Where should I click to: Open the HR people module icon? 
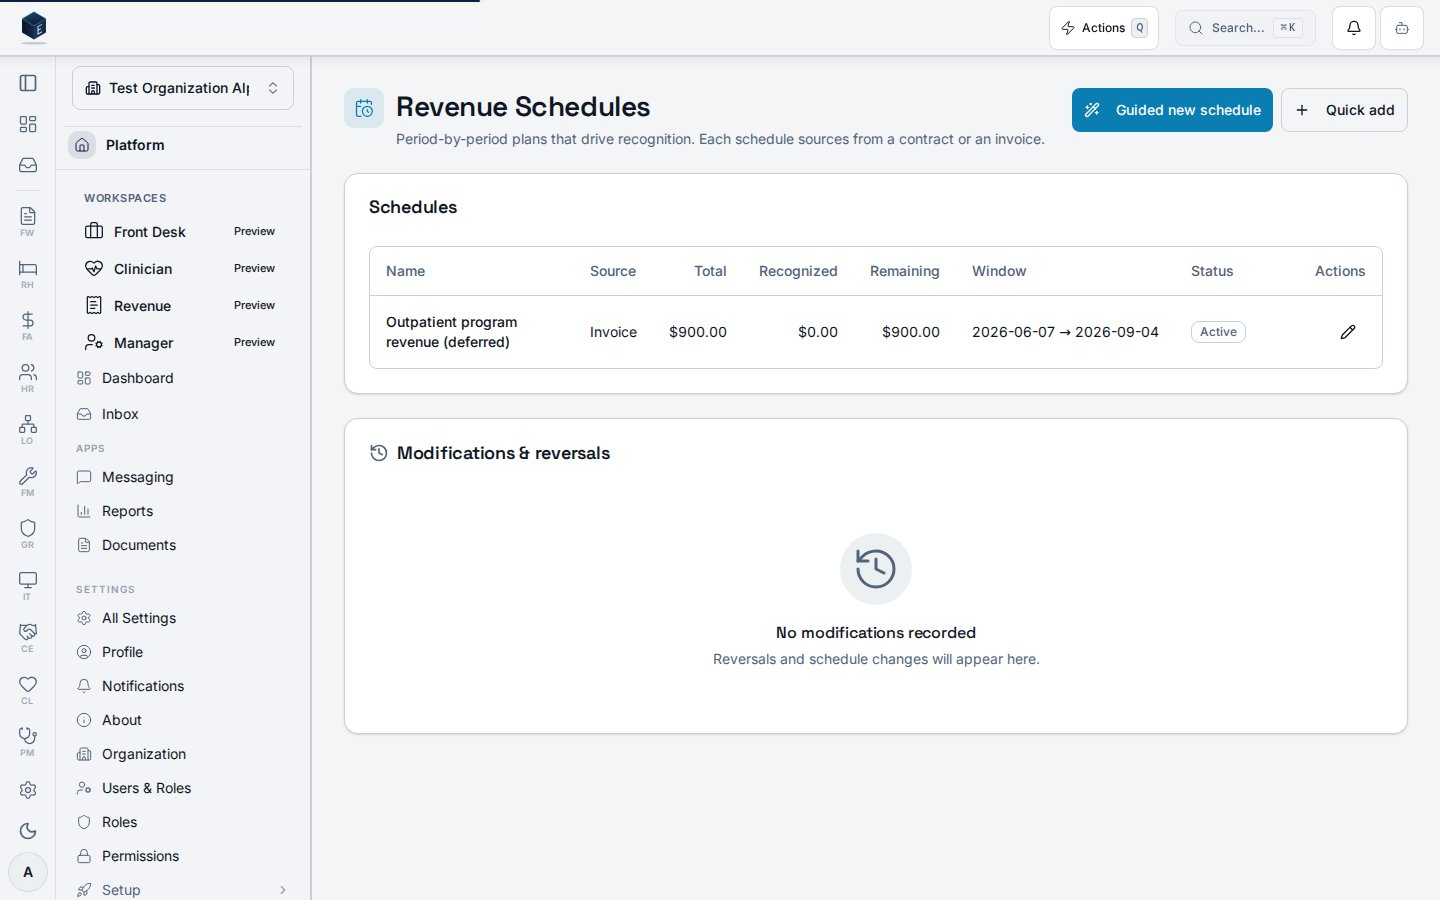[x=28, y=377]
